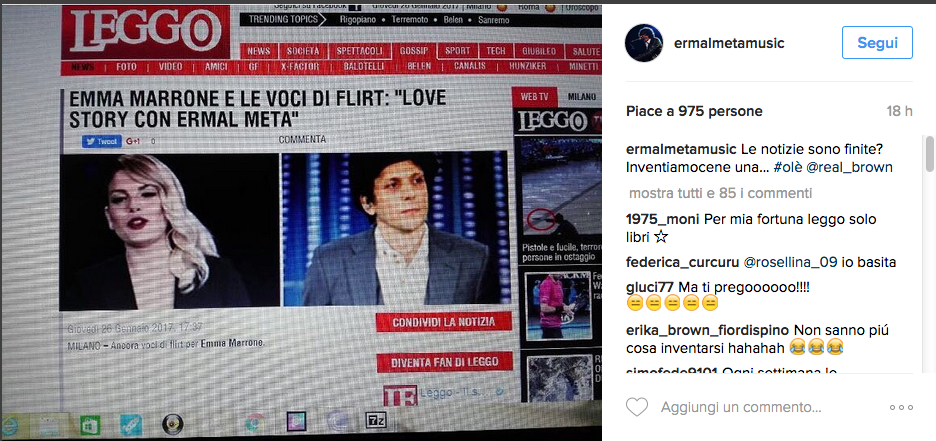This screenshot has width=936, height=441.
Task: Open the GOSSIP tab on Leggo
Action: [414, 51]
